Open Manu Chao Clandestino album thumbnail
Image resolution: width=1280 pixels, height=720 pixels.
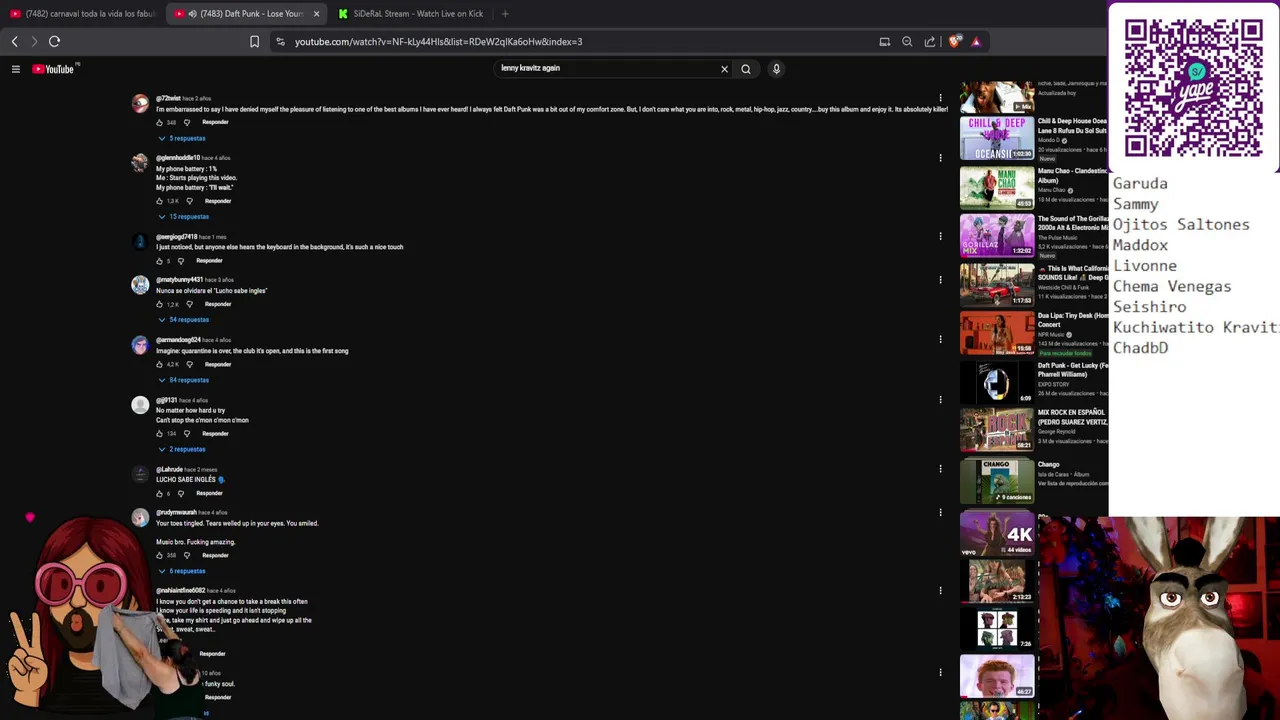click(x=997, y=187)
